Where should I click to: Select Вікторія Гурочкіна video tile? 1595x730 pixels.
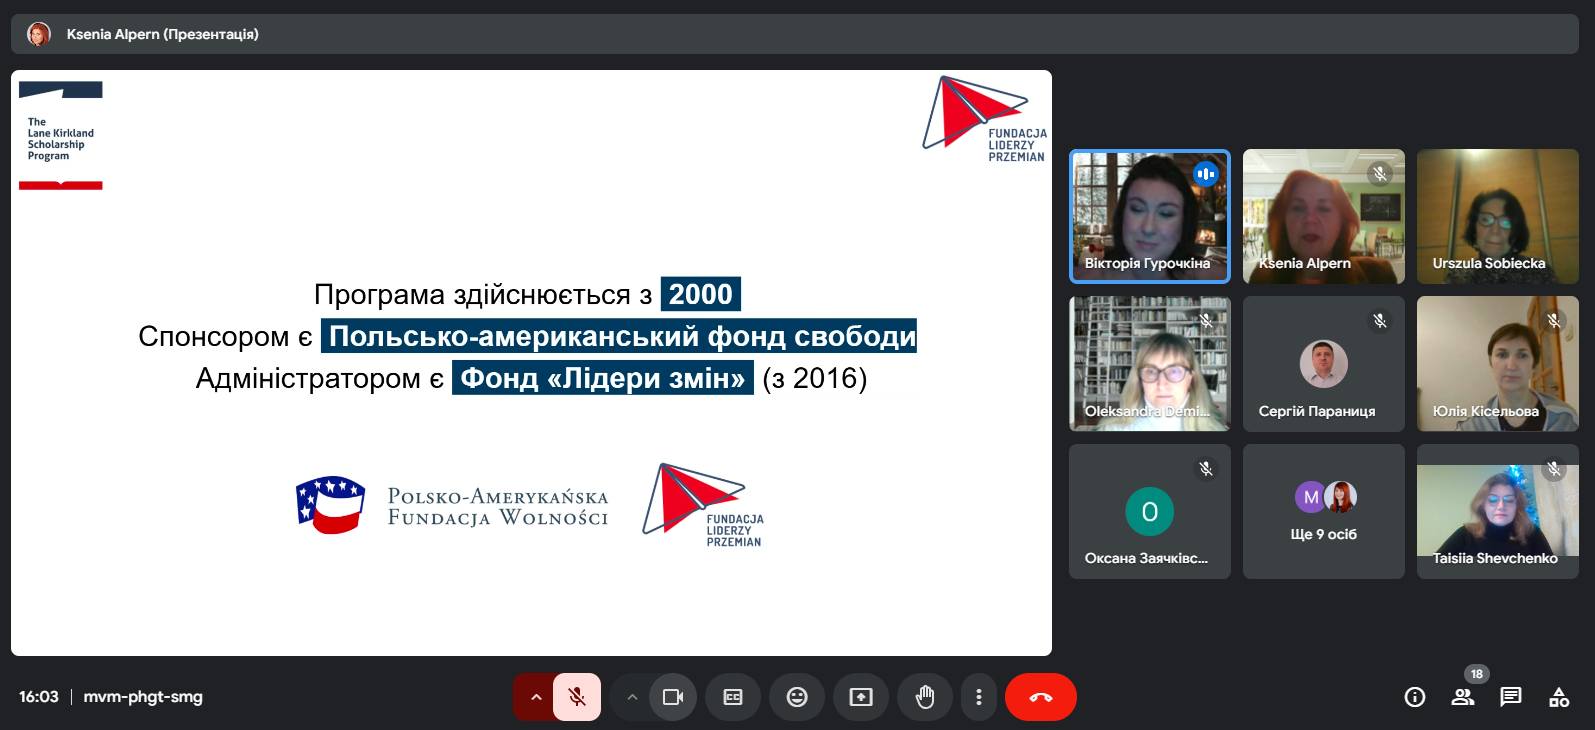(1150, 217)
